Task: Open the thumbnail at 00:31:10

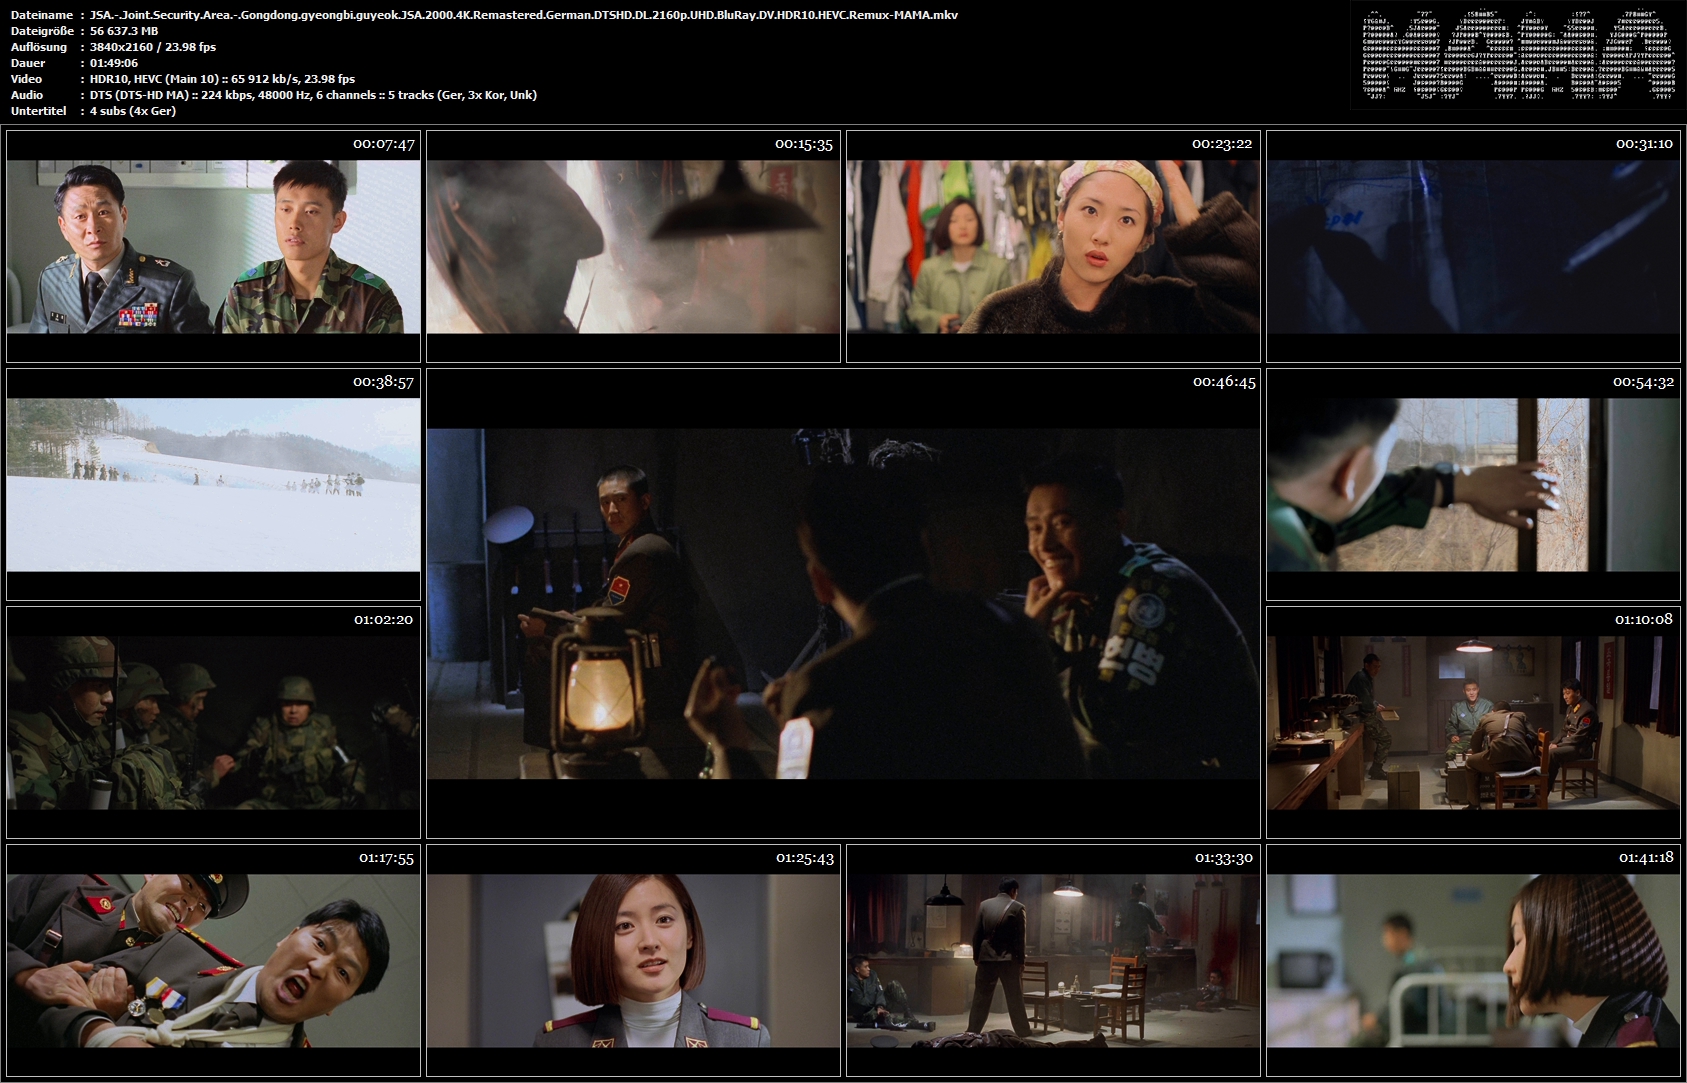Action: pyautogui.click(x=1473, y=246)
